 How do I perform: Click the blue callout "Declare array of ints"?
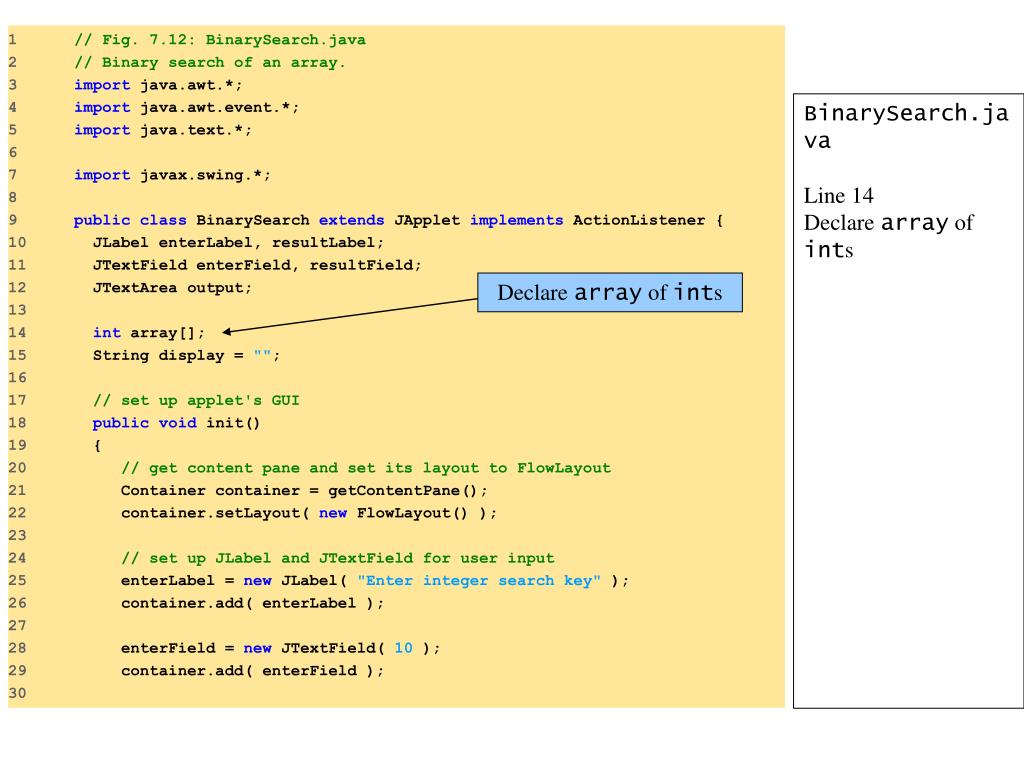pyautogui.click(x=610, y=293)
